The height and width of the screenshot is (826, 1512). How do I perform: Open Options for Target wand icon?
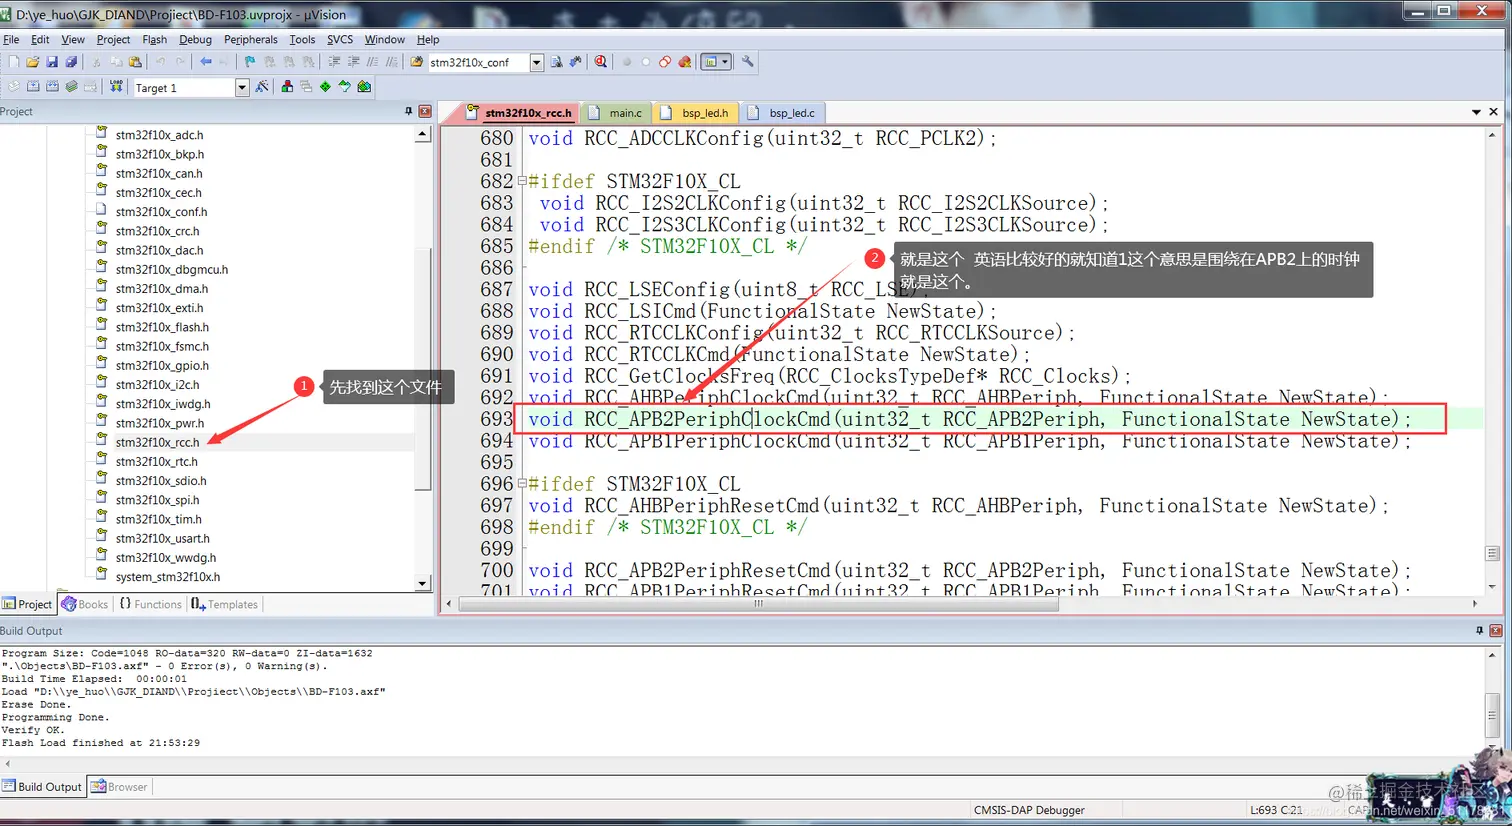click(x=261, y=87)
